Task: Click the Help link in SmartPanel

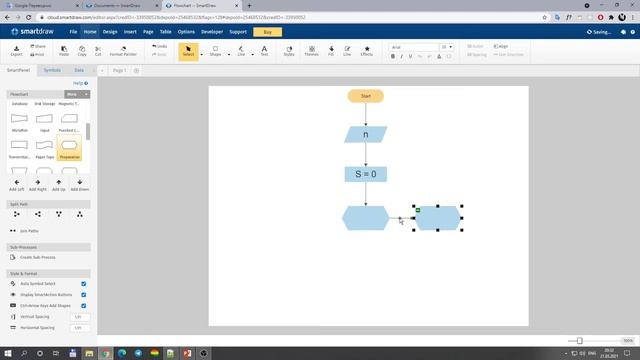Action: point(80,83)
